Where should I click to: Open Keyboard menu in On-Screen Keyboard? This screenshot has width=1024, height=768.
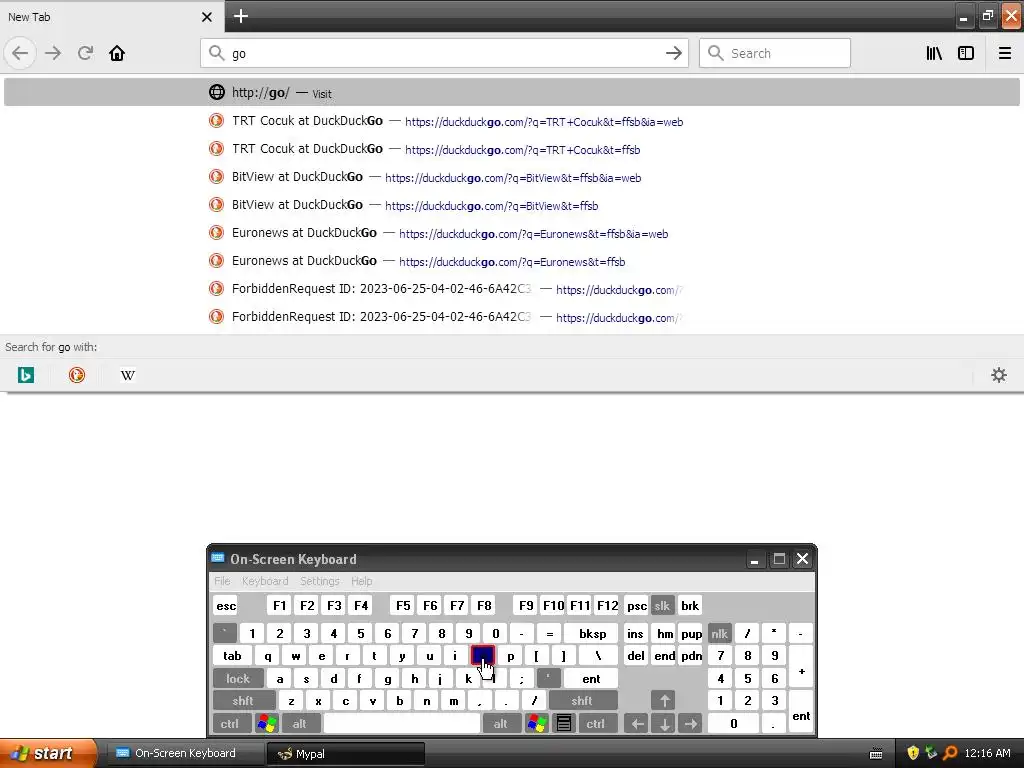[264, 581]
